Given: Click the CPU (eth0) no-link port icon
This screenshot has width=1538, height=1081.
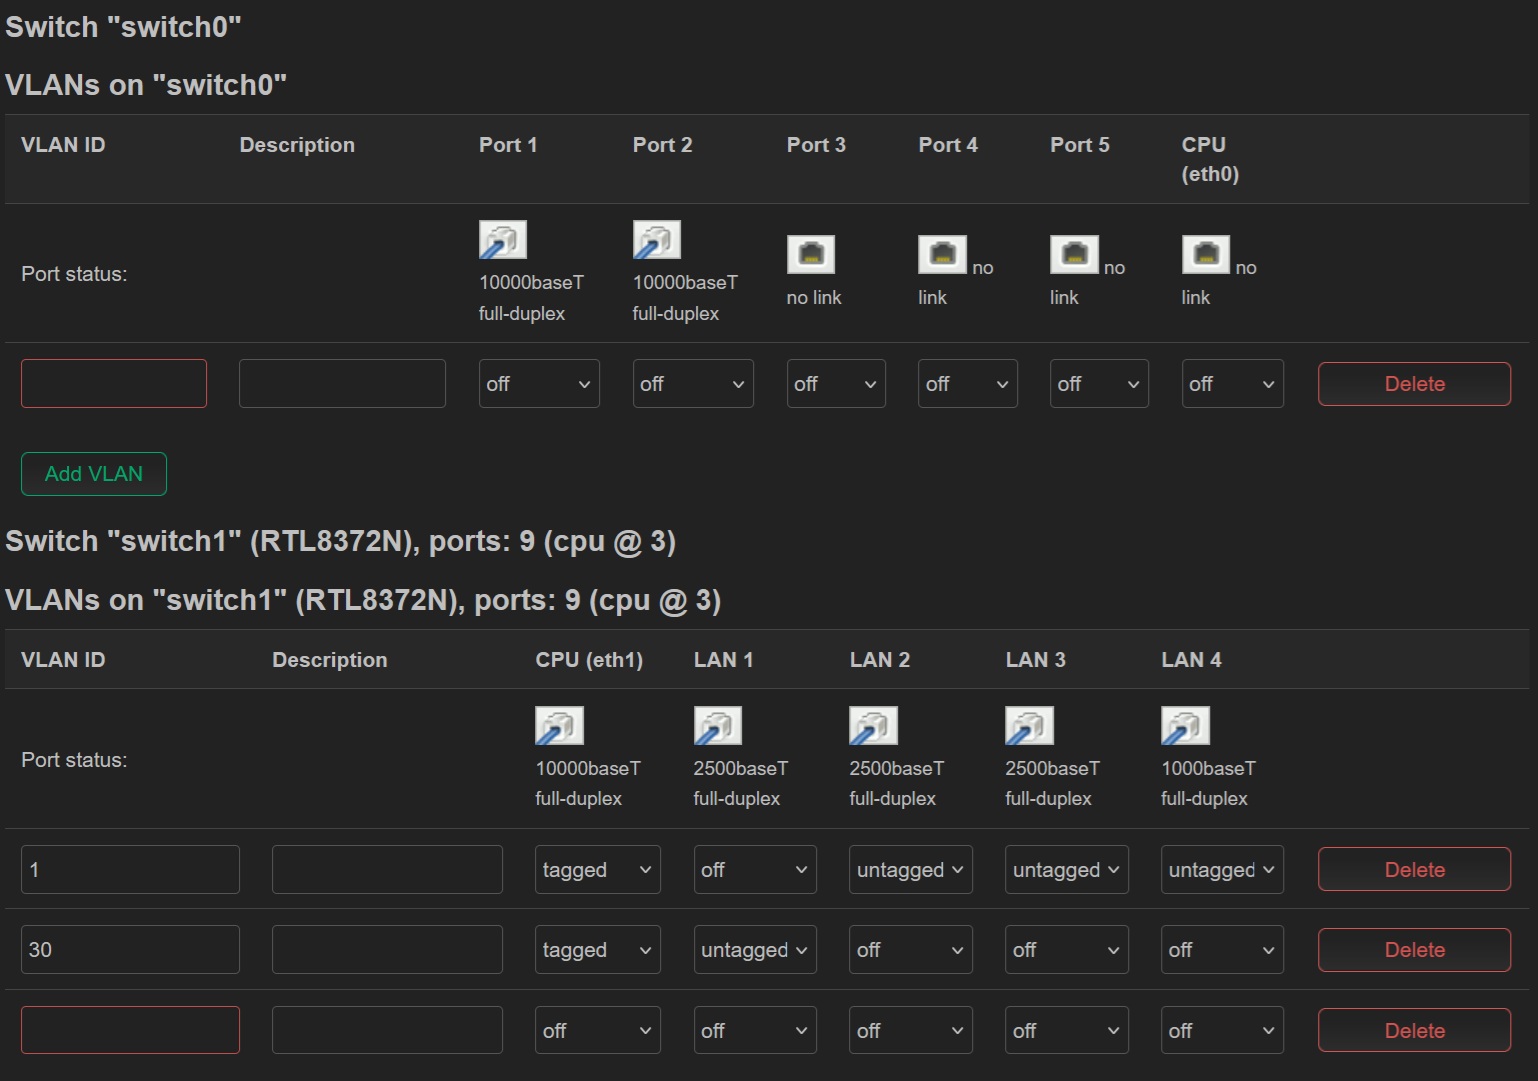Looking at the screenshot, I should coord(1205,255).
